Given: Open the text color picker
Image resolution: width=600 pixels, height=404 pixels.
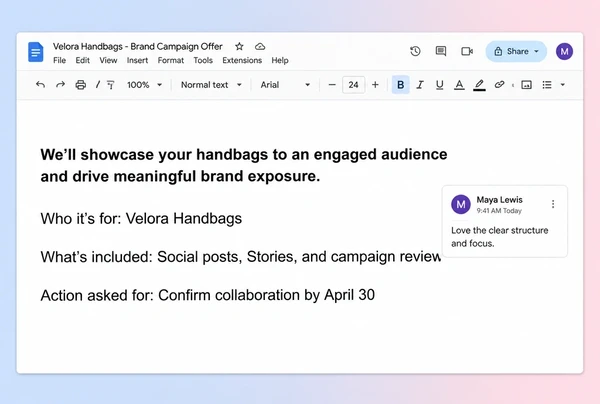Looking at the screenshot, I should 459,85.
